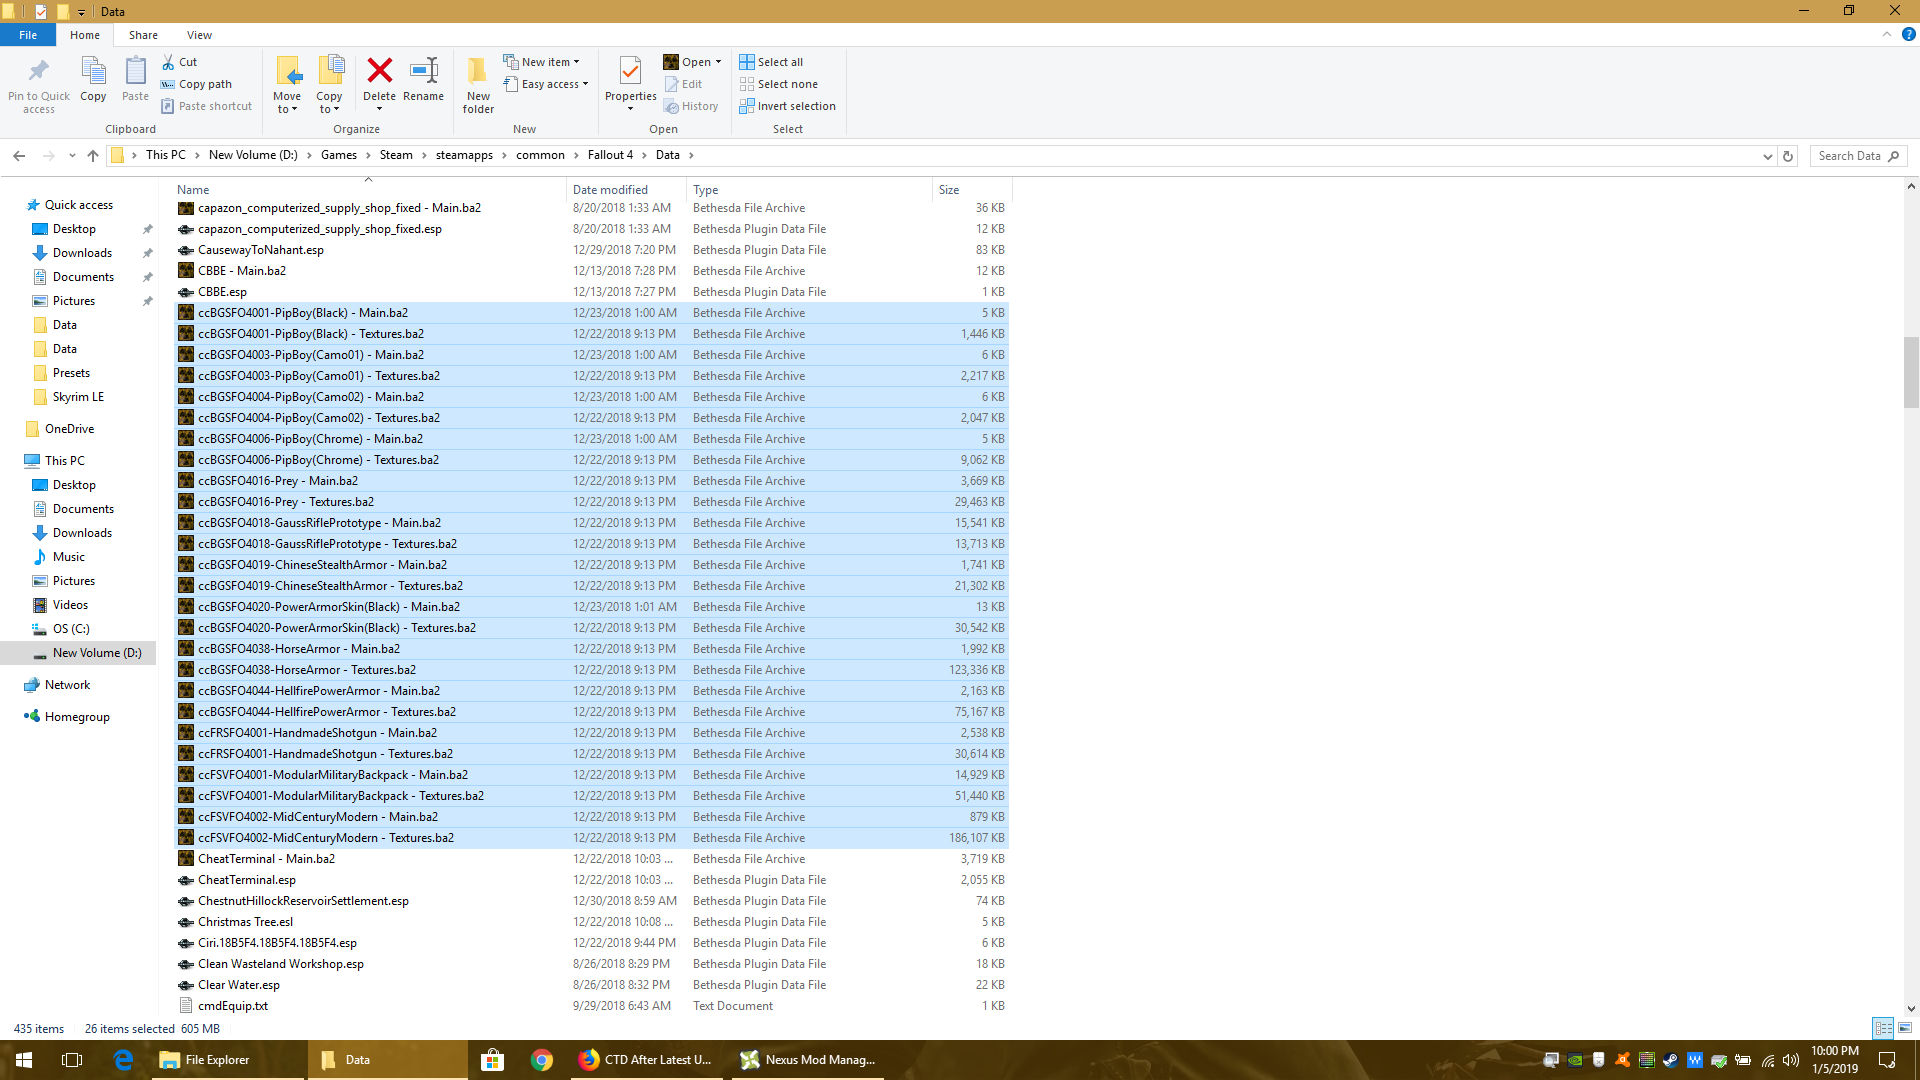
Task: Pin current folder to Quick access
Action: [x=38, y=85]
